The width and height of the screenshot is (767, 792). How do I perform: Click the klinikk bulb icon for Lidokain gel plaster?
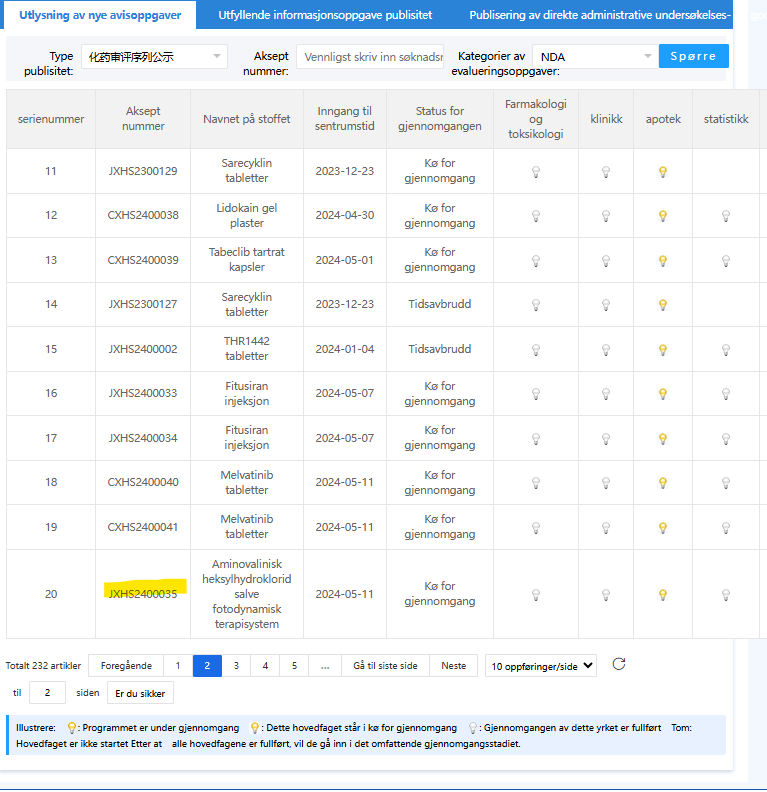coord(605,216)
